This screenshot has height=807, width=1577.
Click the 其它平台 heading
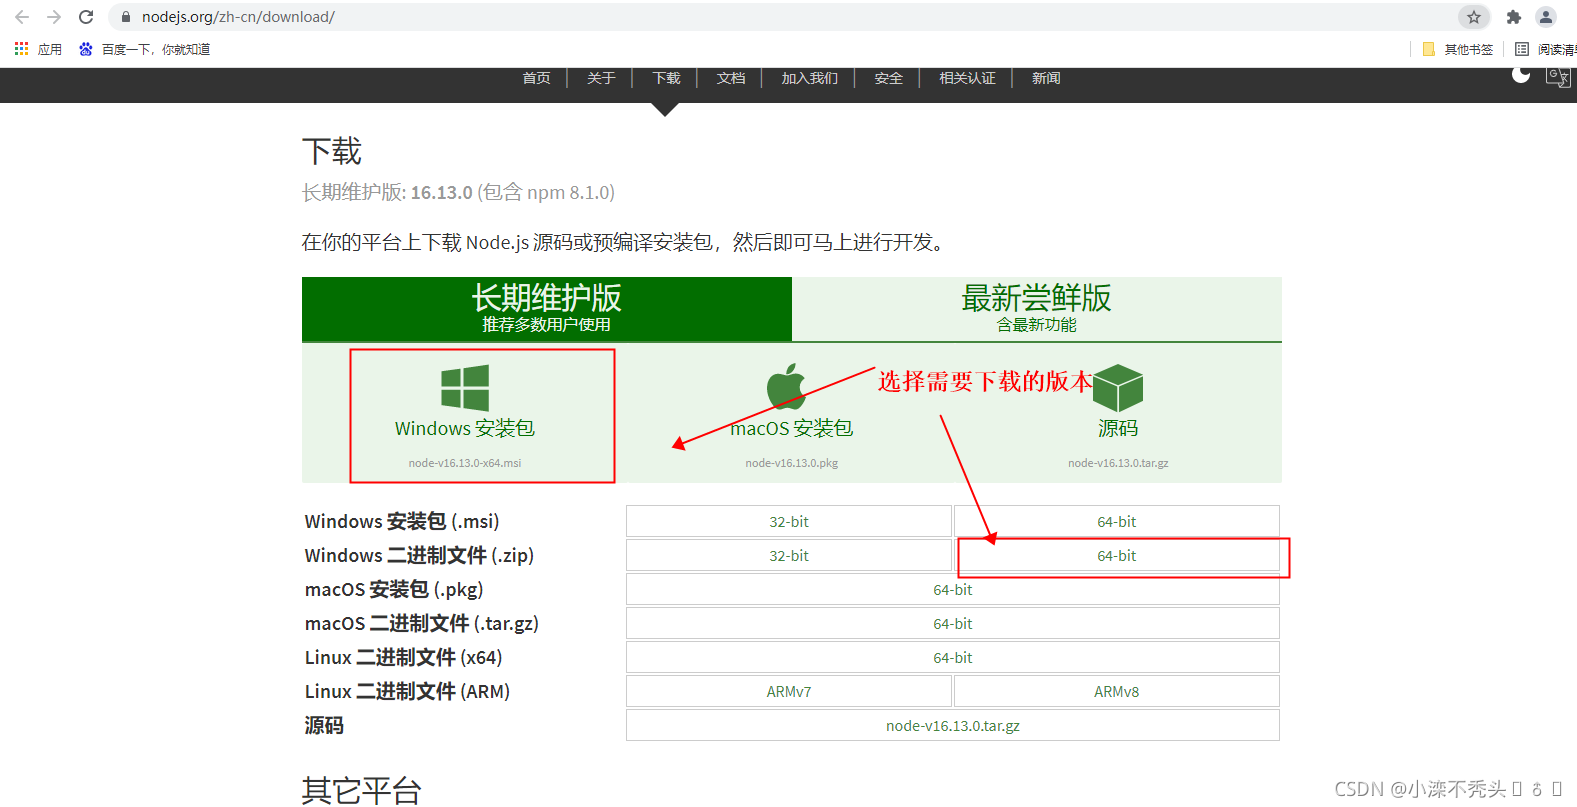[362, 790]
